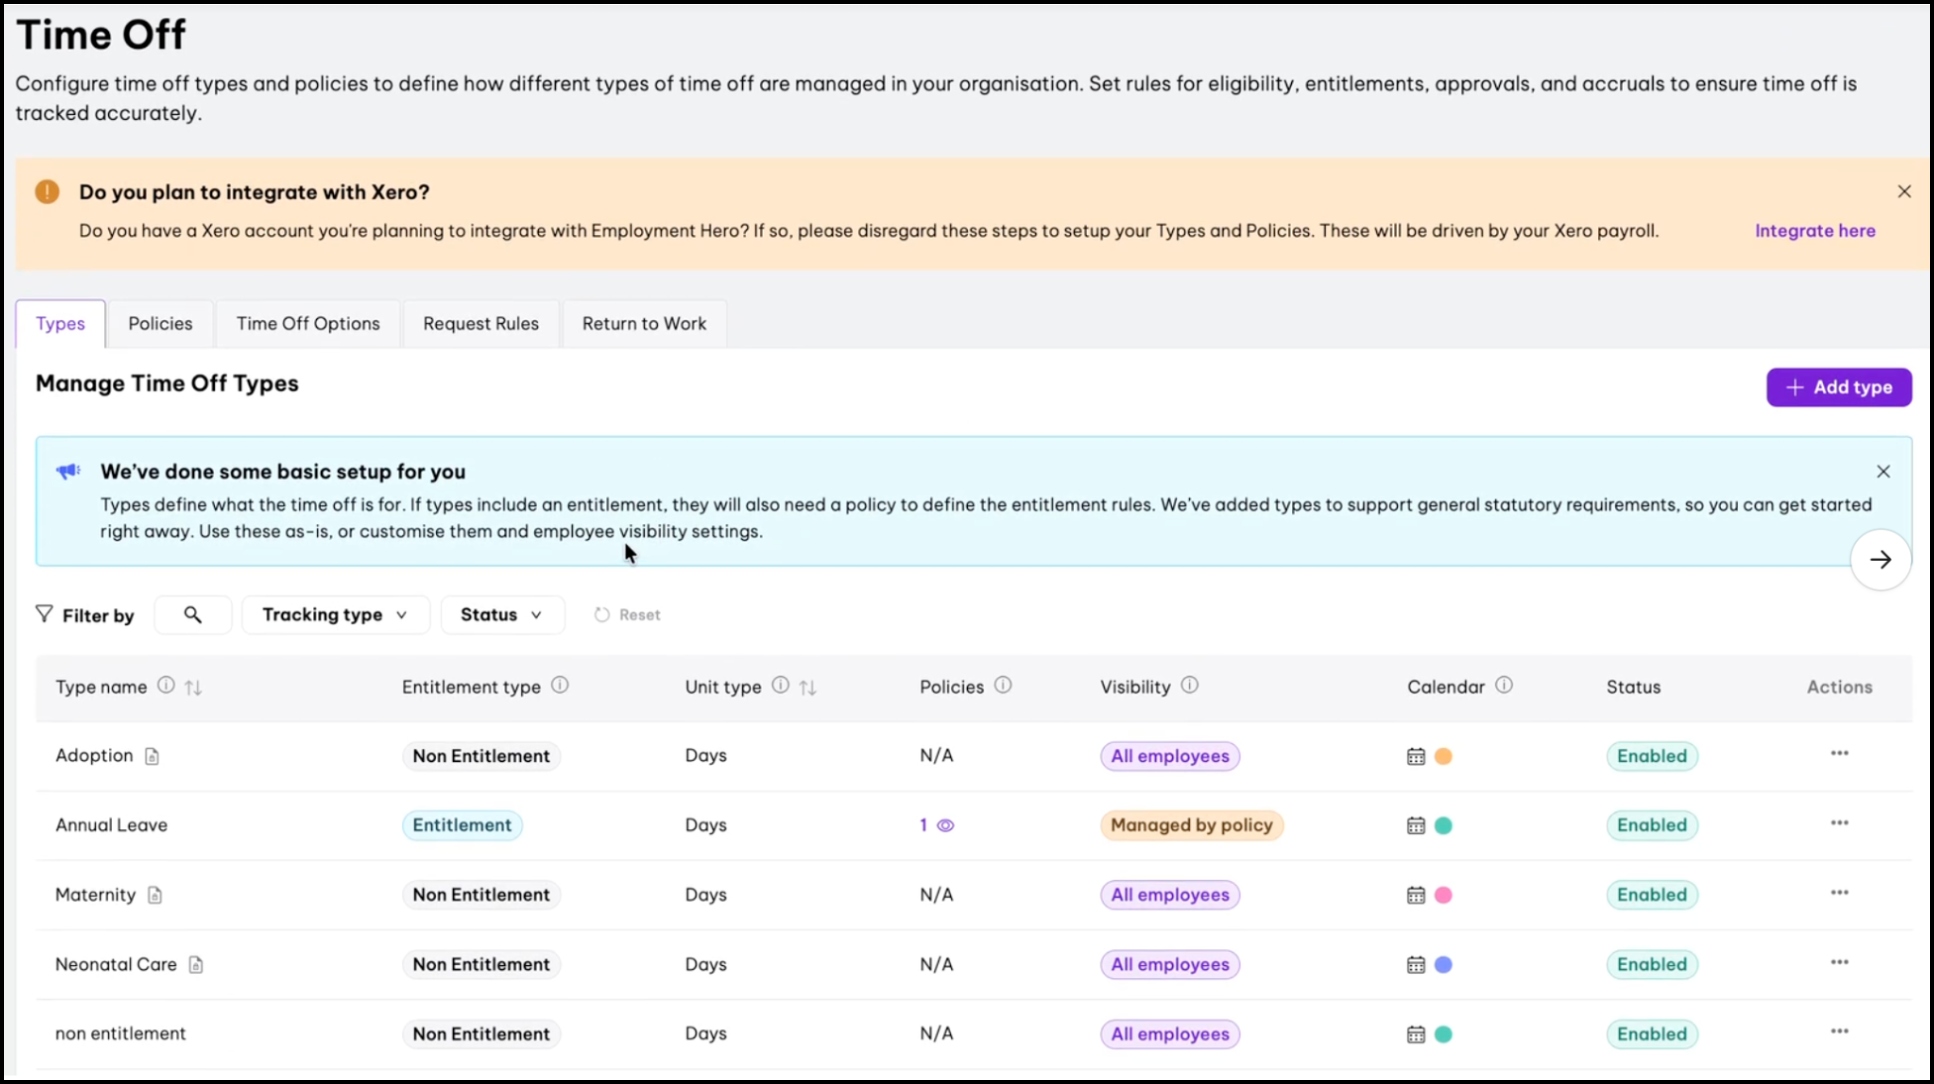The height and width of the screenshot is (1084, 1934).
Task: Open three-dot actions for Maternity row
Action: [x=1839, y=893]
